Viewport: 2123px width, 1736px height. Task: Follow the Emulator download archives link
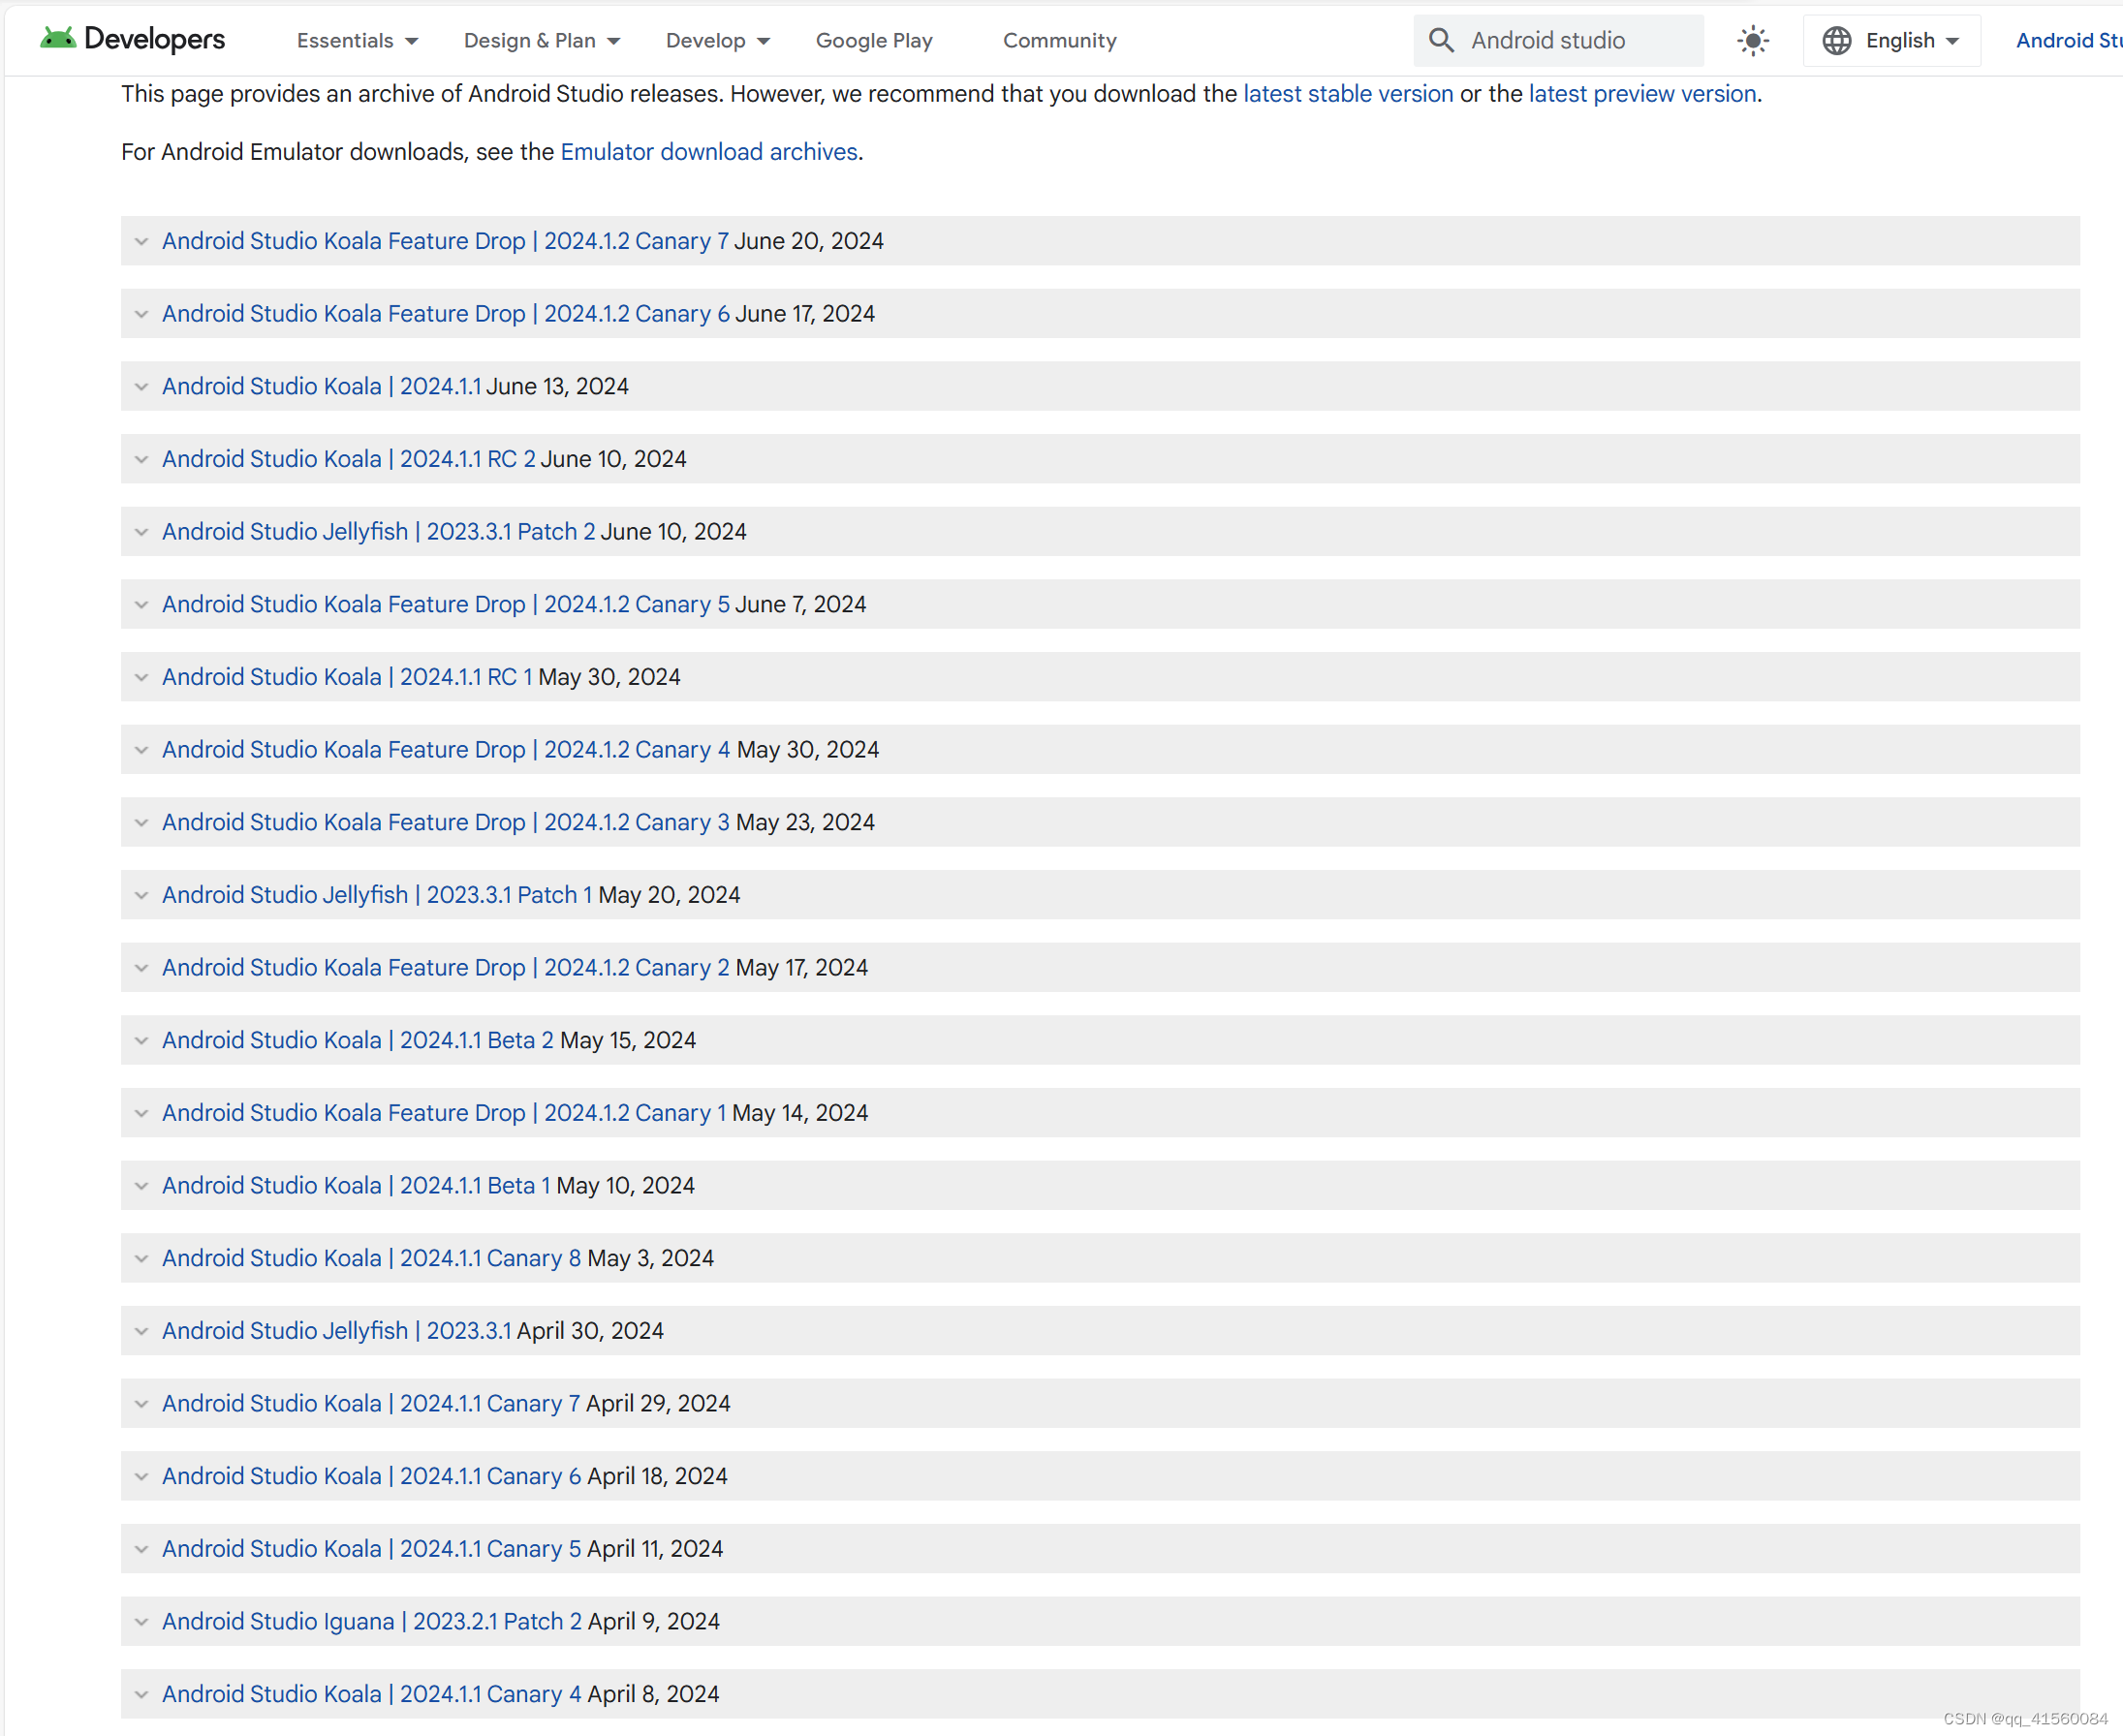pyautogui.click(x=708, y=152)
